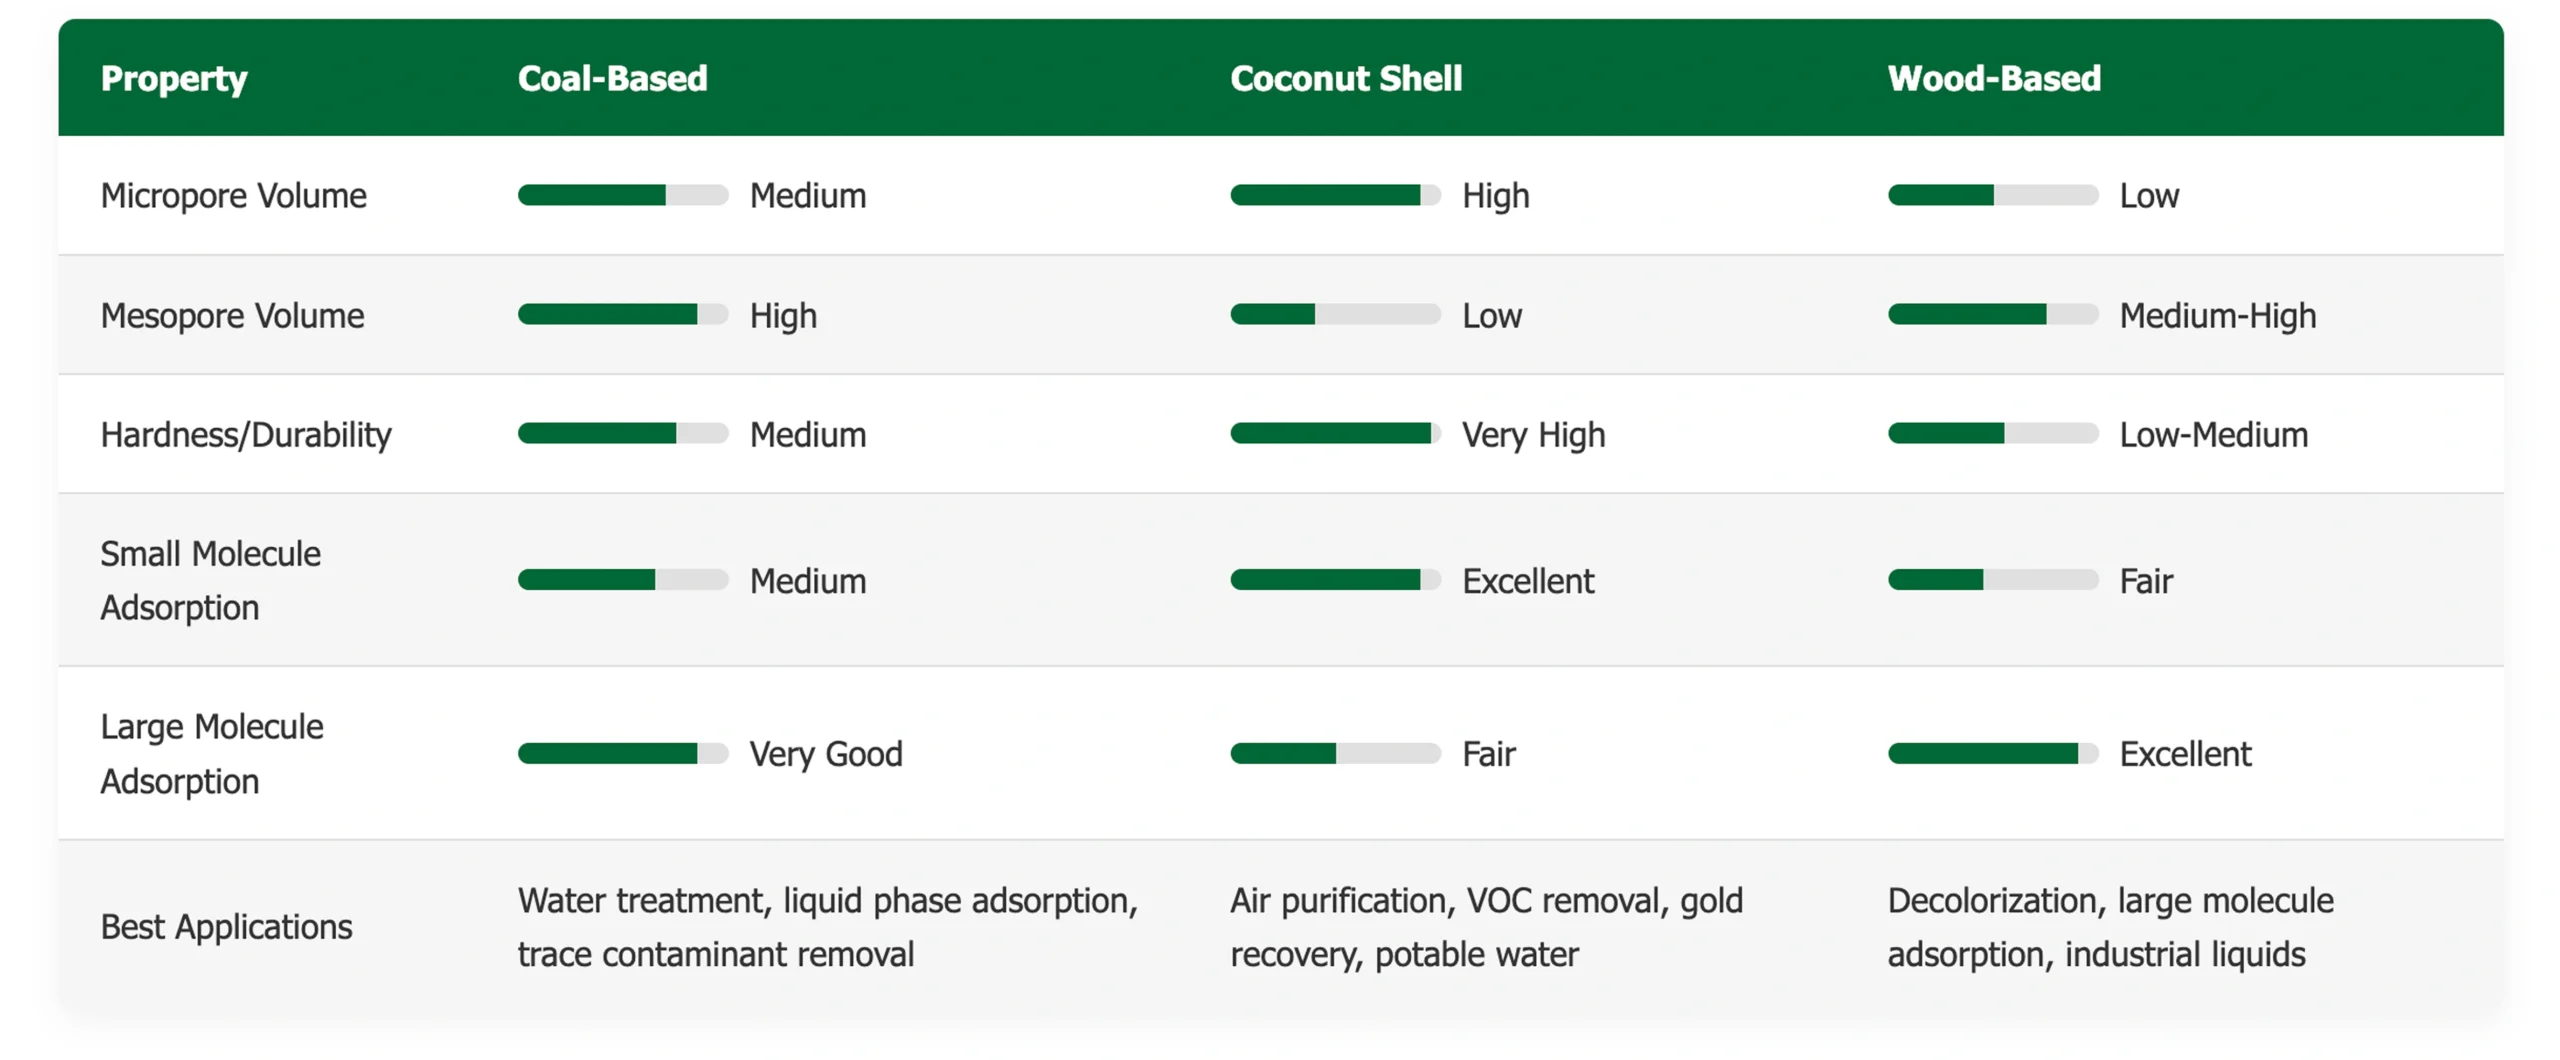Image resolution: width=2560 pixels, height=1060 pixels.
Task: Click Coal-Based Very Good adsorption bar
Action: pos(622,753)
